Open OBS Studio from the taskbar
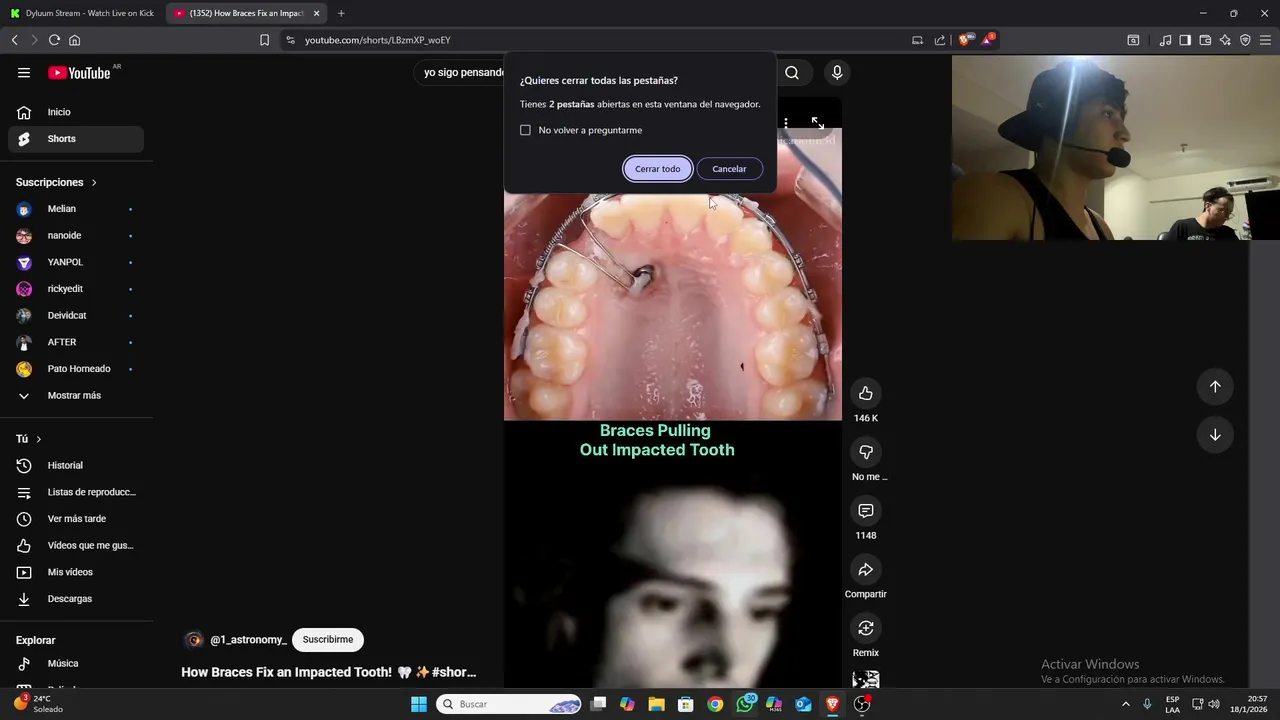This screenshot has width=1280, height=720. pyautogui.click(x=862, y=704)
